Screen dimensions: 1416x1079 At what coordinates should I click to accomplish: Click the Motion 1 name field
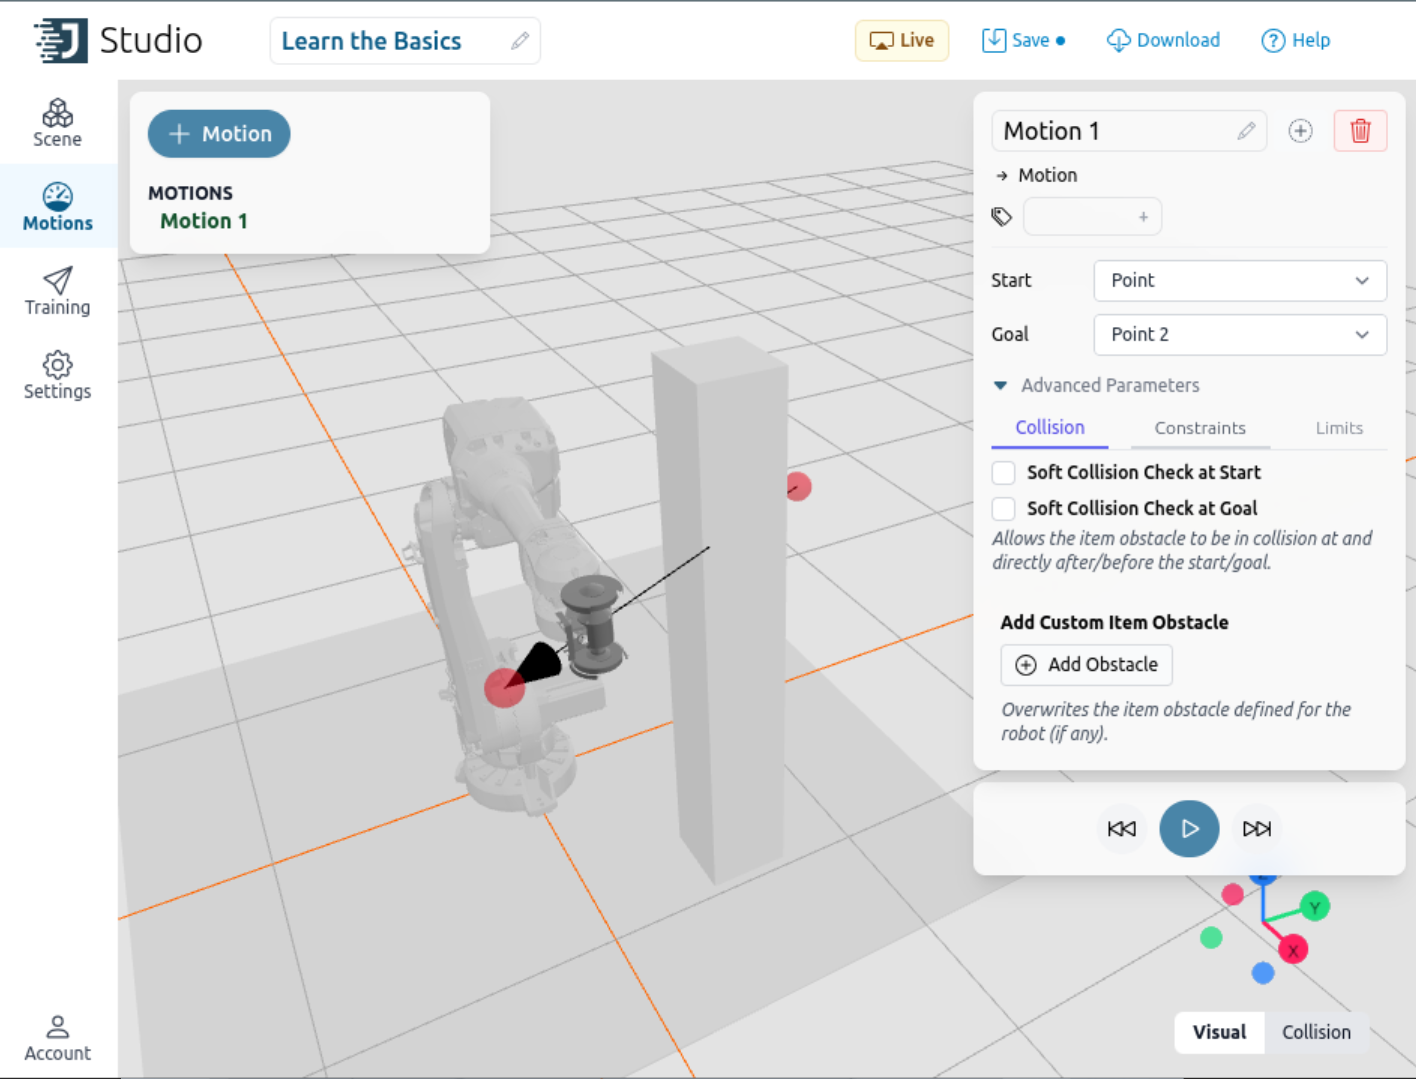1129,131
